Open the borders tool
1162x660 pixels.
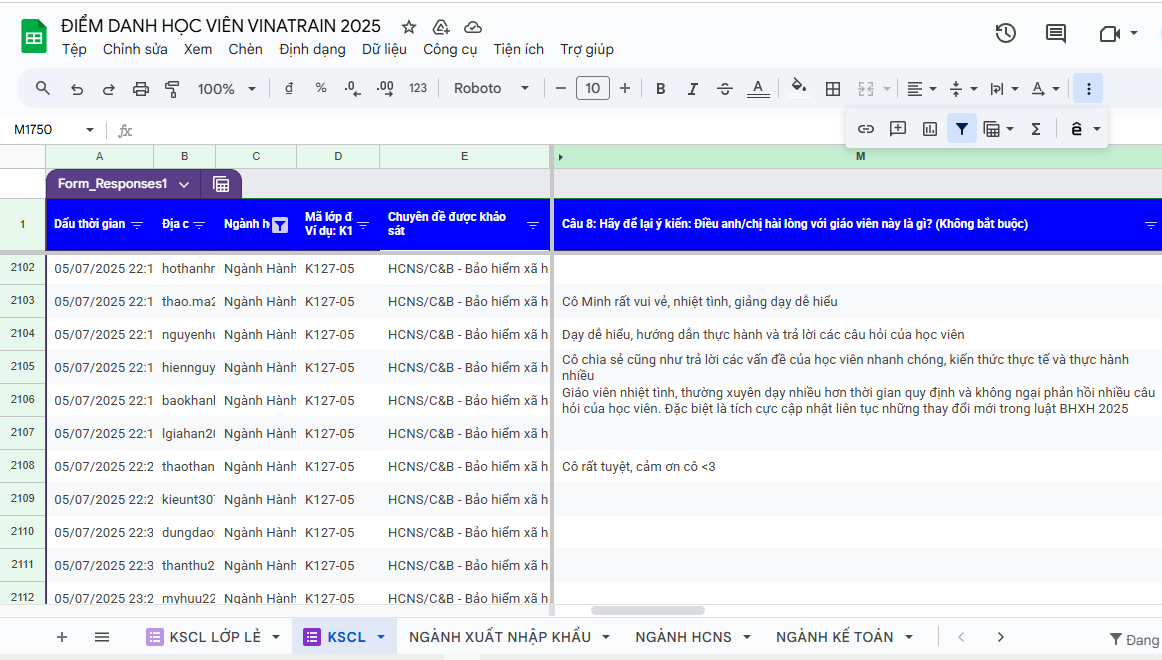click(x=832, y=89)
